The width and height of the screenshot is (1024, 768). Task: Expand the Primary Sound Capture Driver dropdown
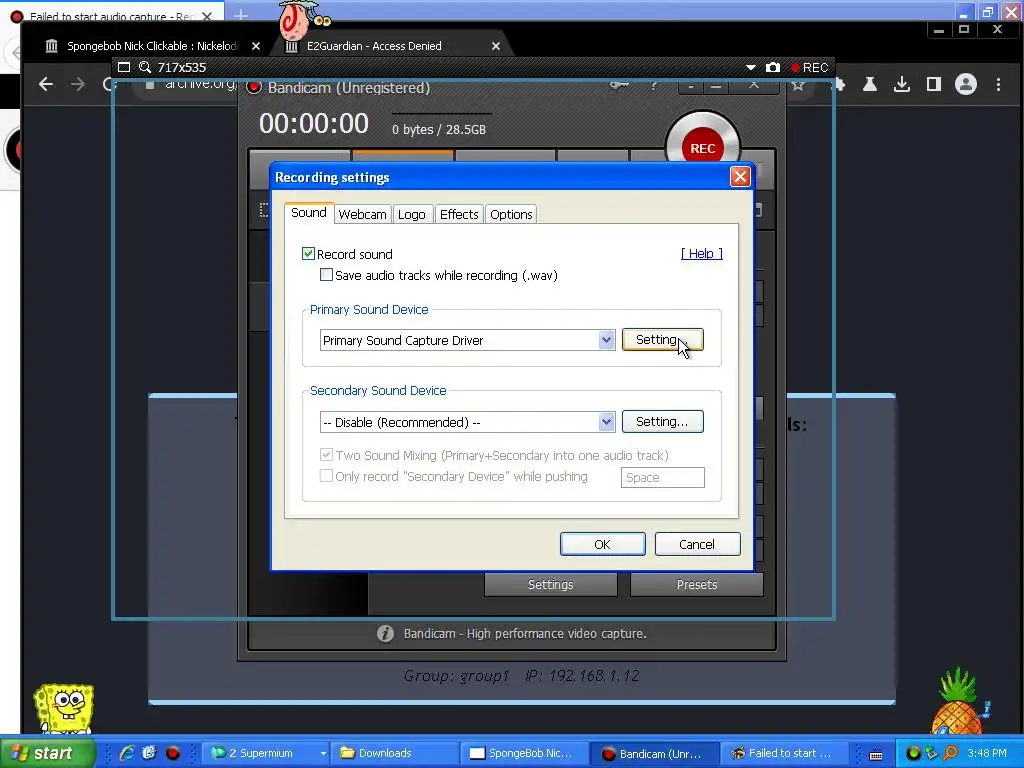tap(606, 340)
